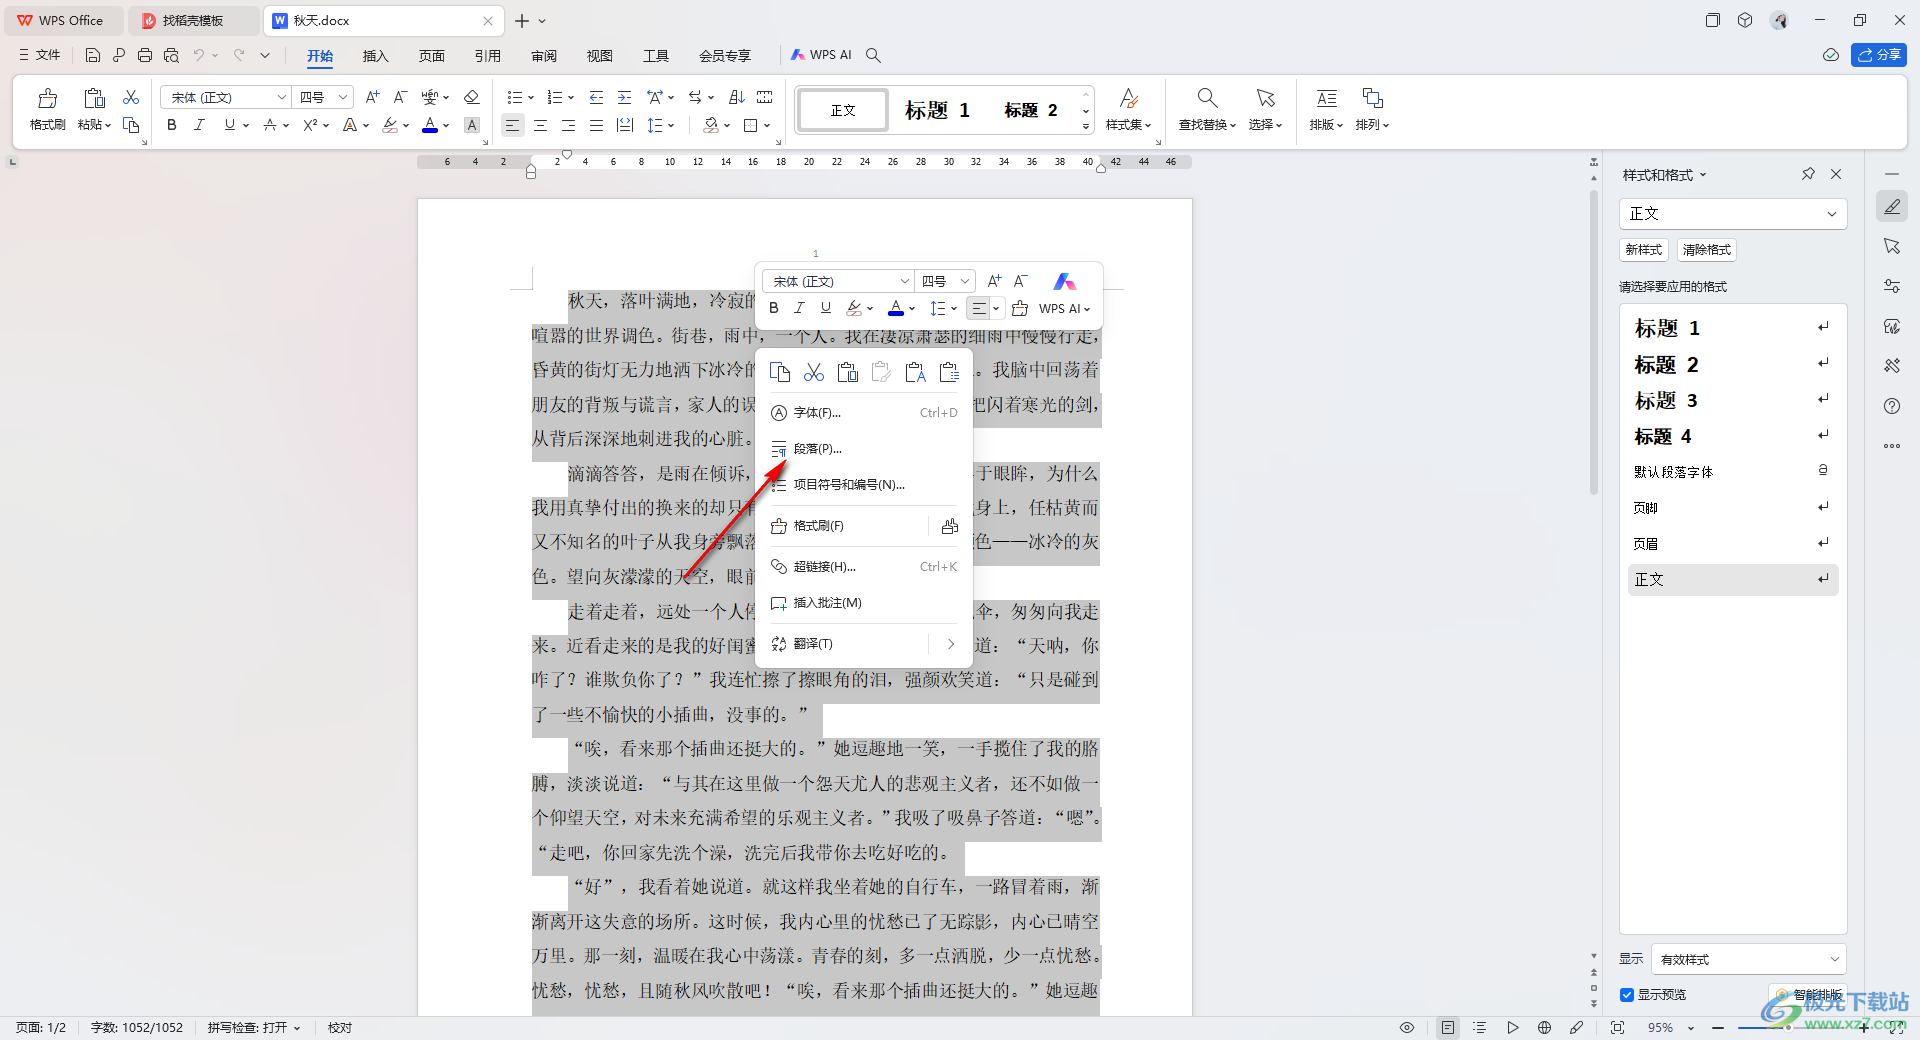This screenshot has width=1920, height=1040.
Task: Toggle Bold on the floating mini toolbar
Action: pyautogui.click(x=774, y=308)
